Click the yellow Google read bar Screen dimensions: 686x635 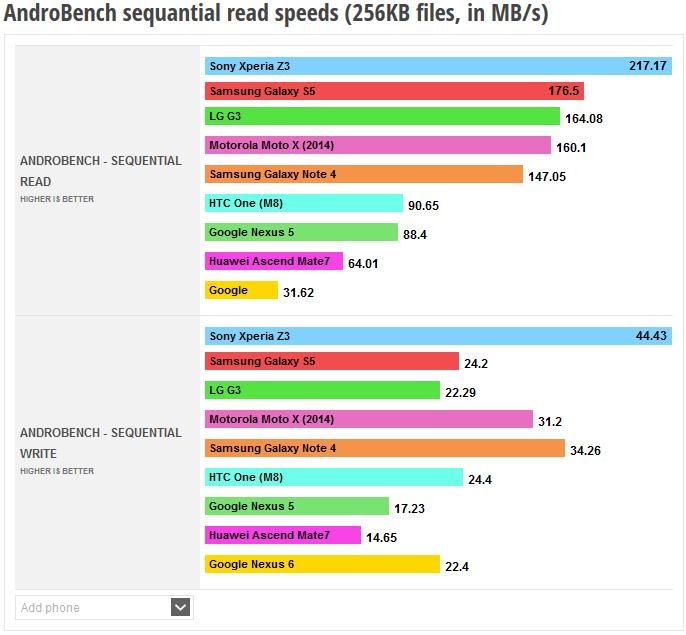point(241,290)
